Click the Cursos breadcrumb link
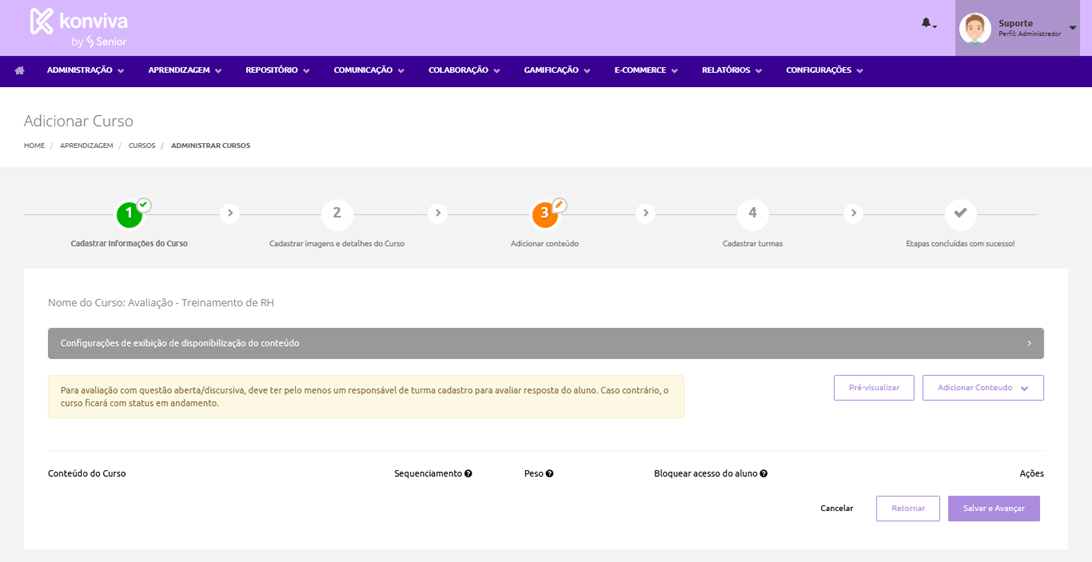This screenshot has height=562, width=1092. pos(142,146)
